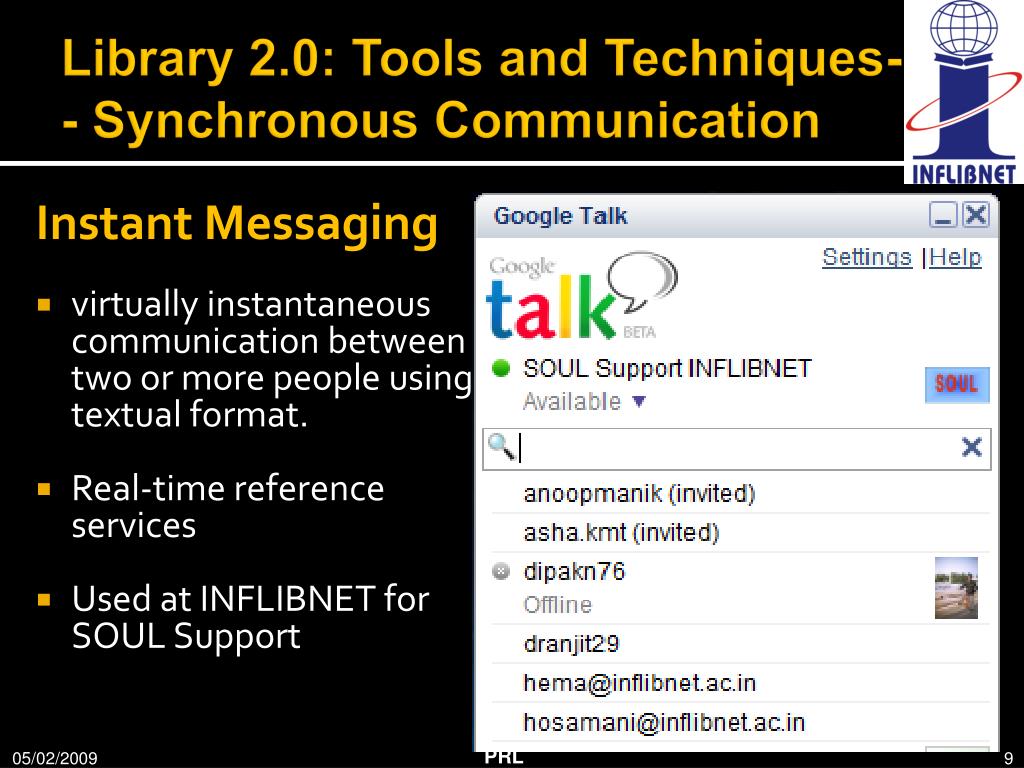Image resolution: width=1024 pixels, height=768 pixels.
Task: Click the virtually instantaneous communication bullet
Action: pos(271,359)
